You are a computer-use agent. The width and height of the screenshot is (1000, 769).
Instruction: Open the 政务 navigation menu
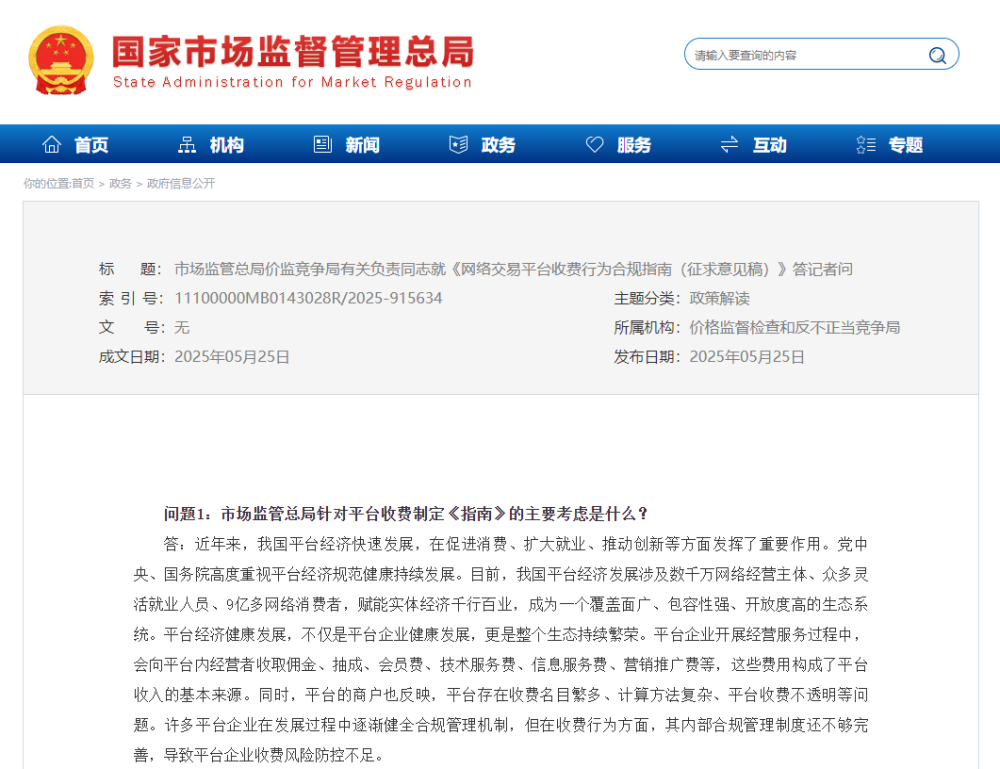(498, 145)
